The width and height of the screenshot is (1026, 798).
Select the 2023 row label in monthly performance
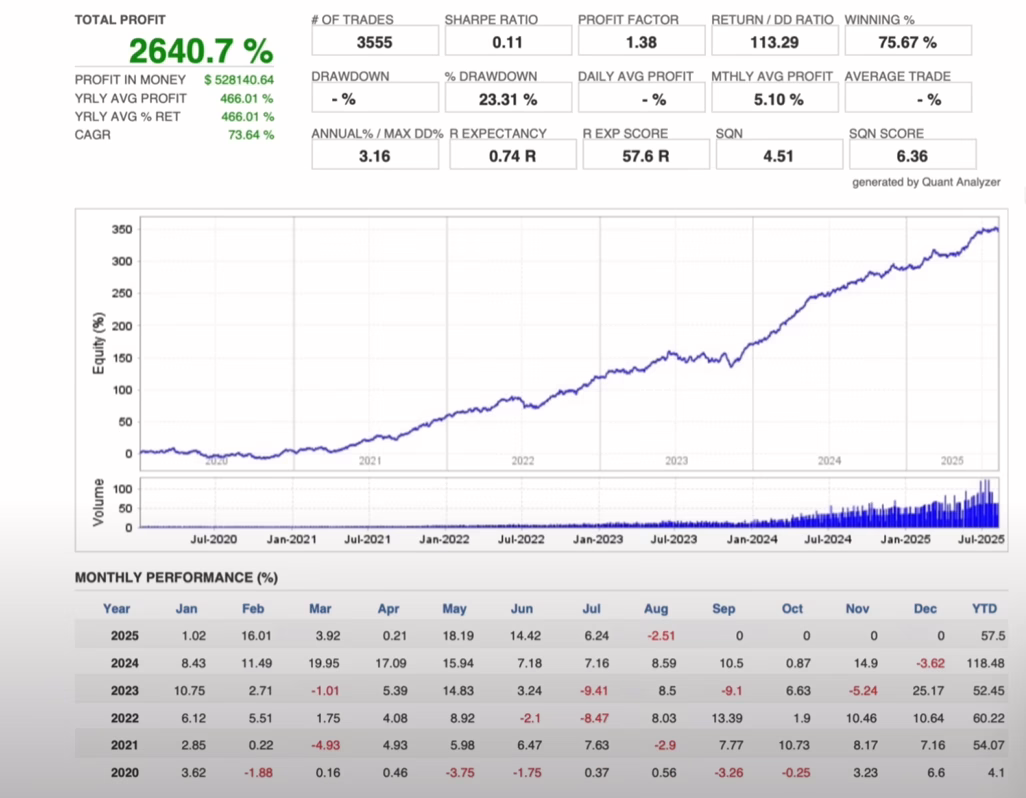pos(125,690)
